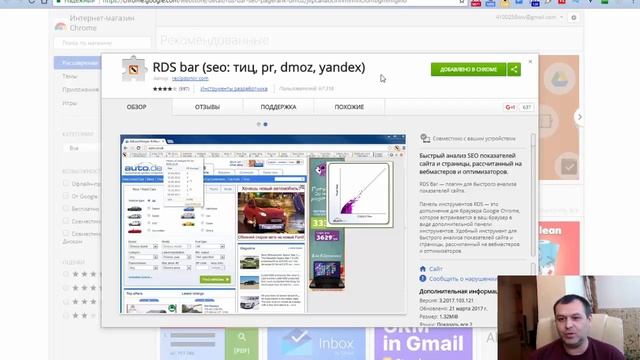Select Приложения in the store sidebar
This screenshot has width=640, height=360.
click(80, 89)
